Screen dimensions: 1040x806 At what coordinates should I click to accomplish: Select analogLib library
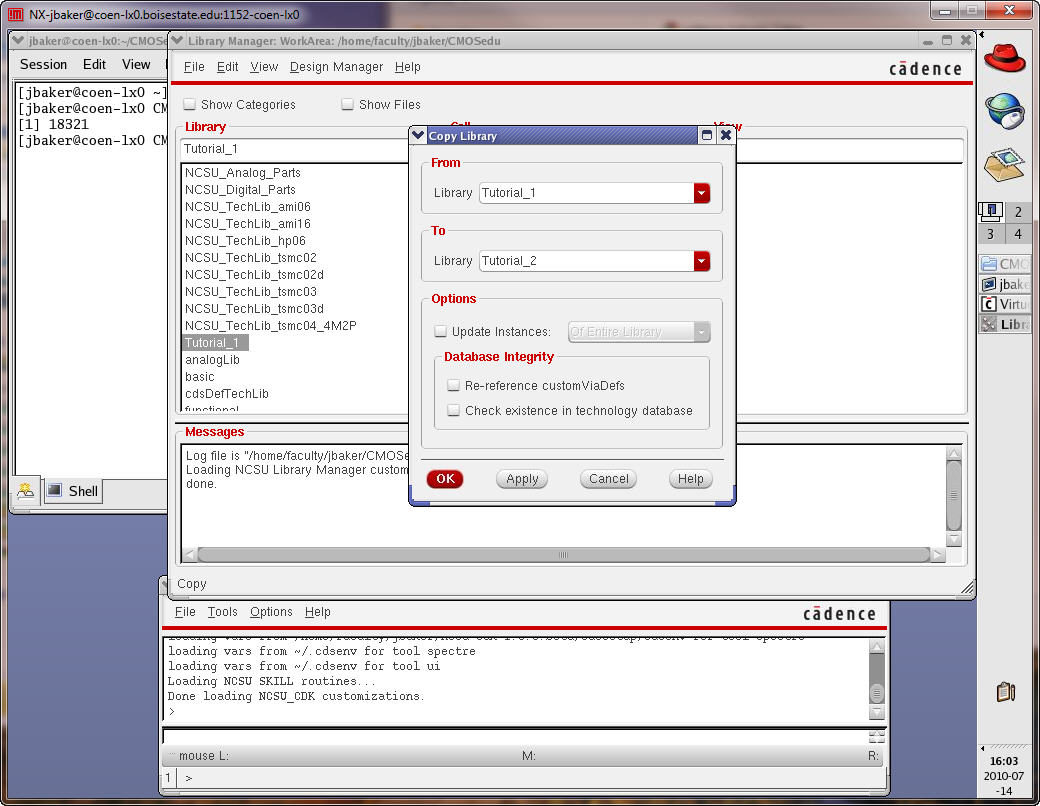click(x=212, y=360)
